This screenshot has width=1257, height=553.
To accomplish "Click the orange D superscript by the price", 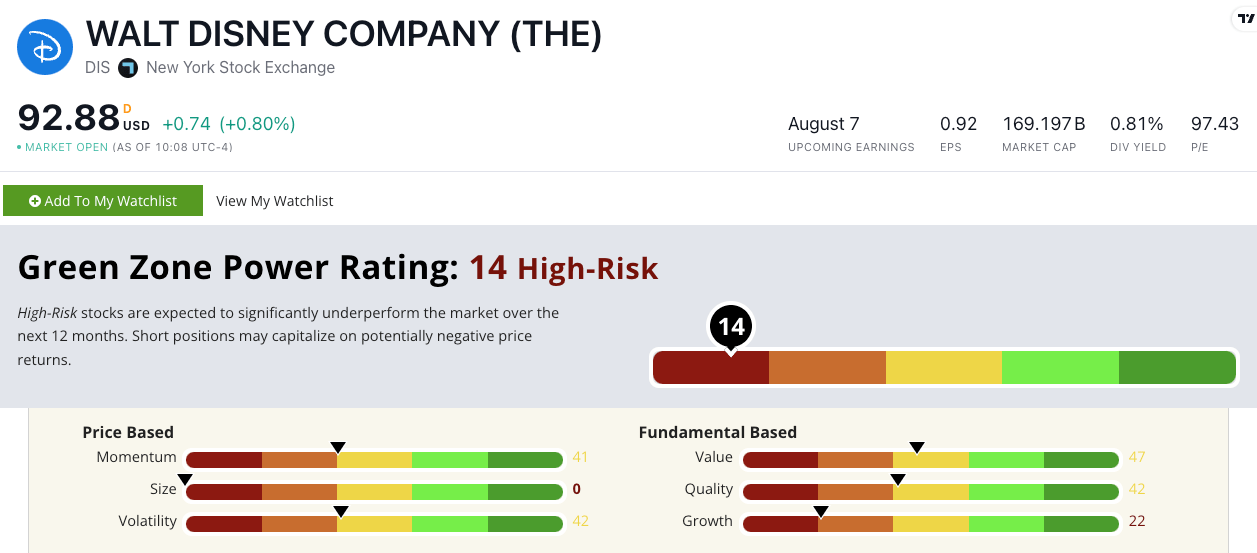I will 127,108.
